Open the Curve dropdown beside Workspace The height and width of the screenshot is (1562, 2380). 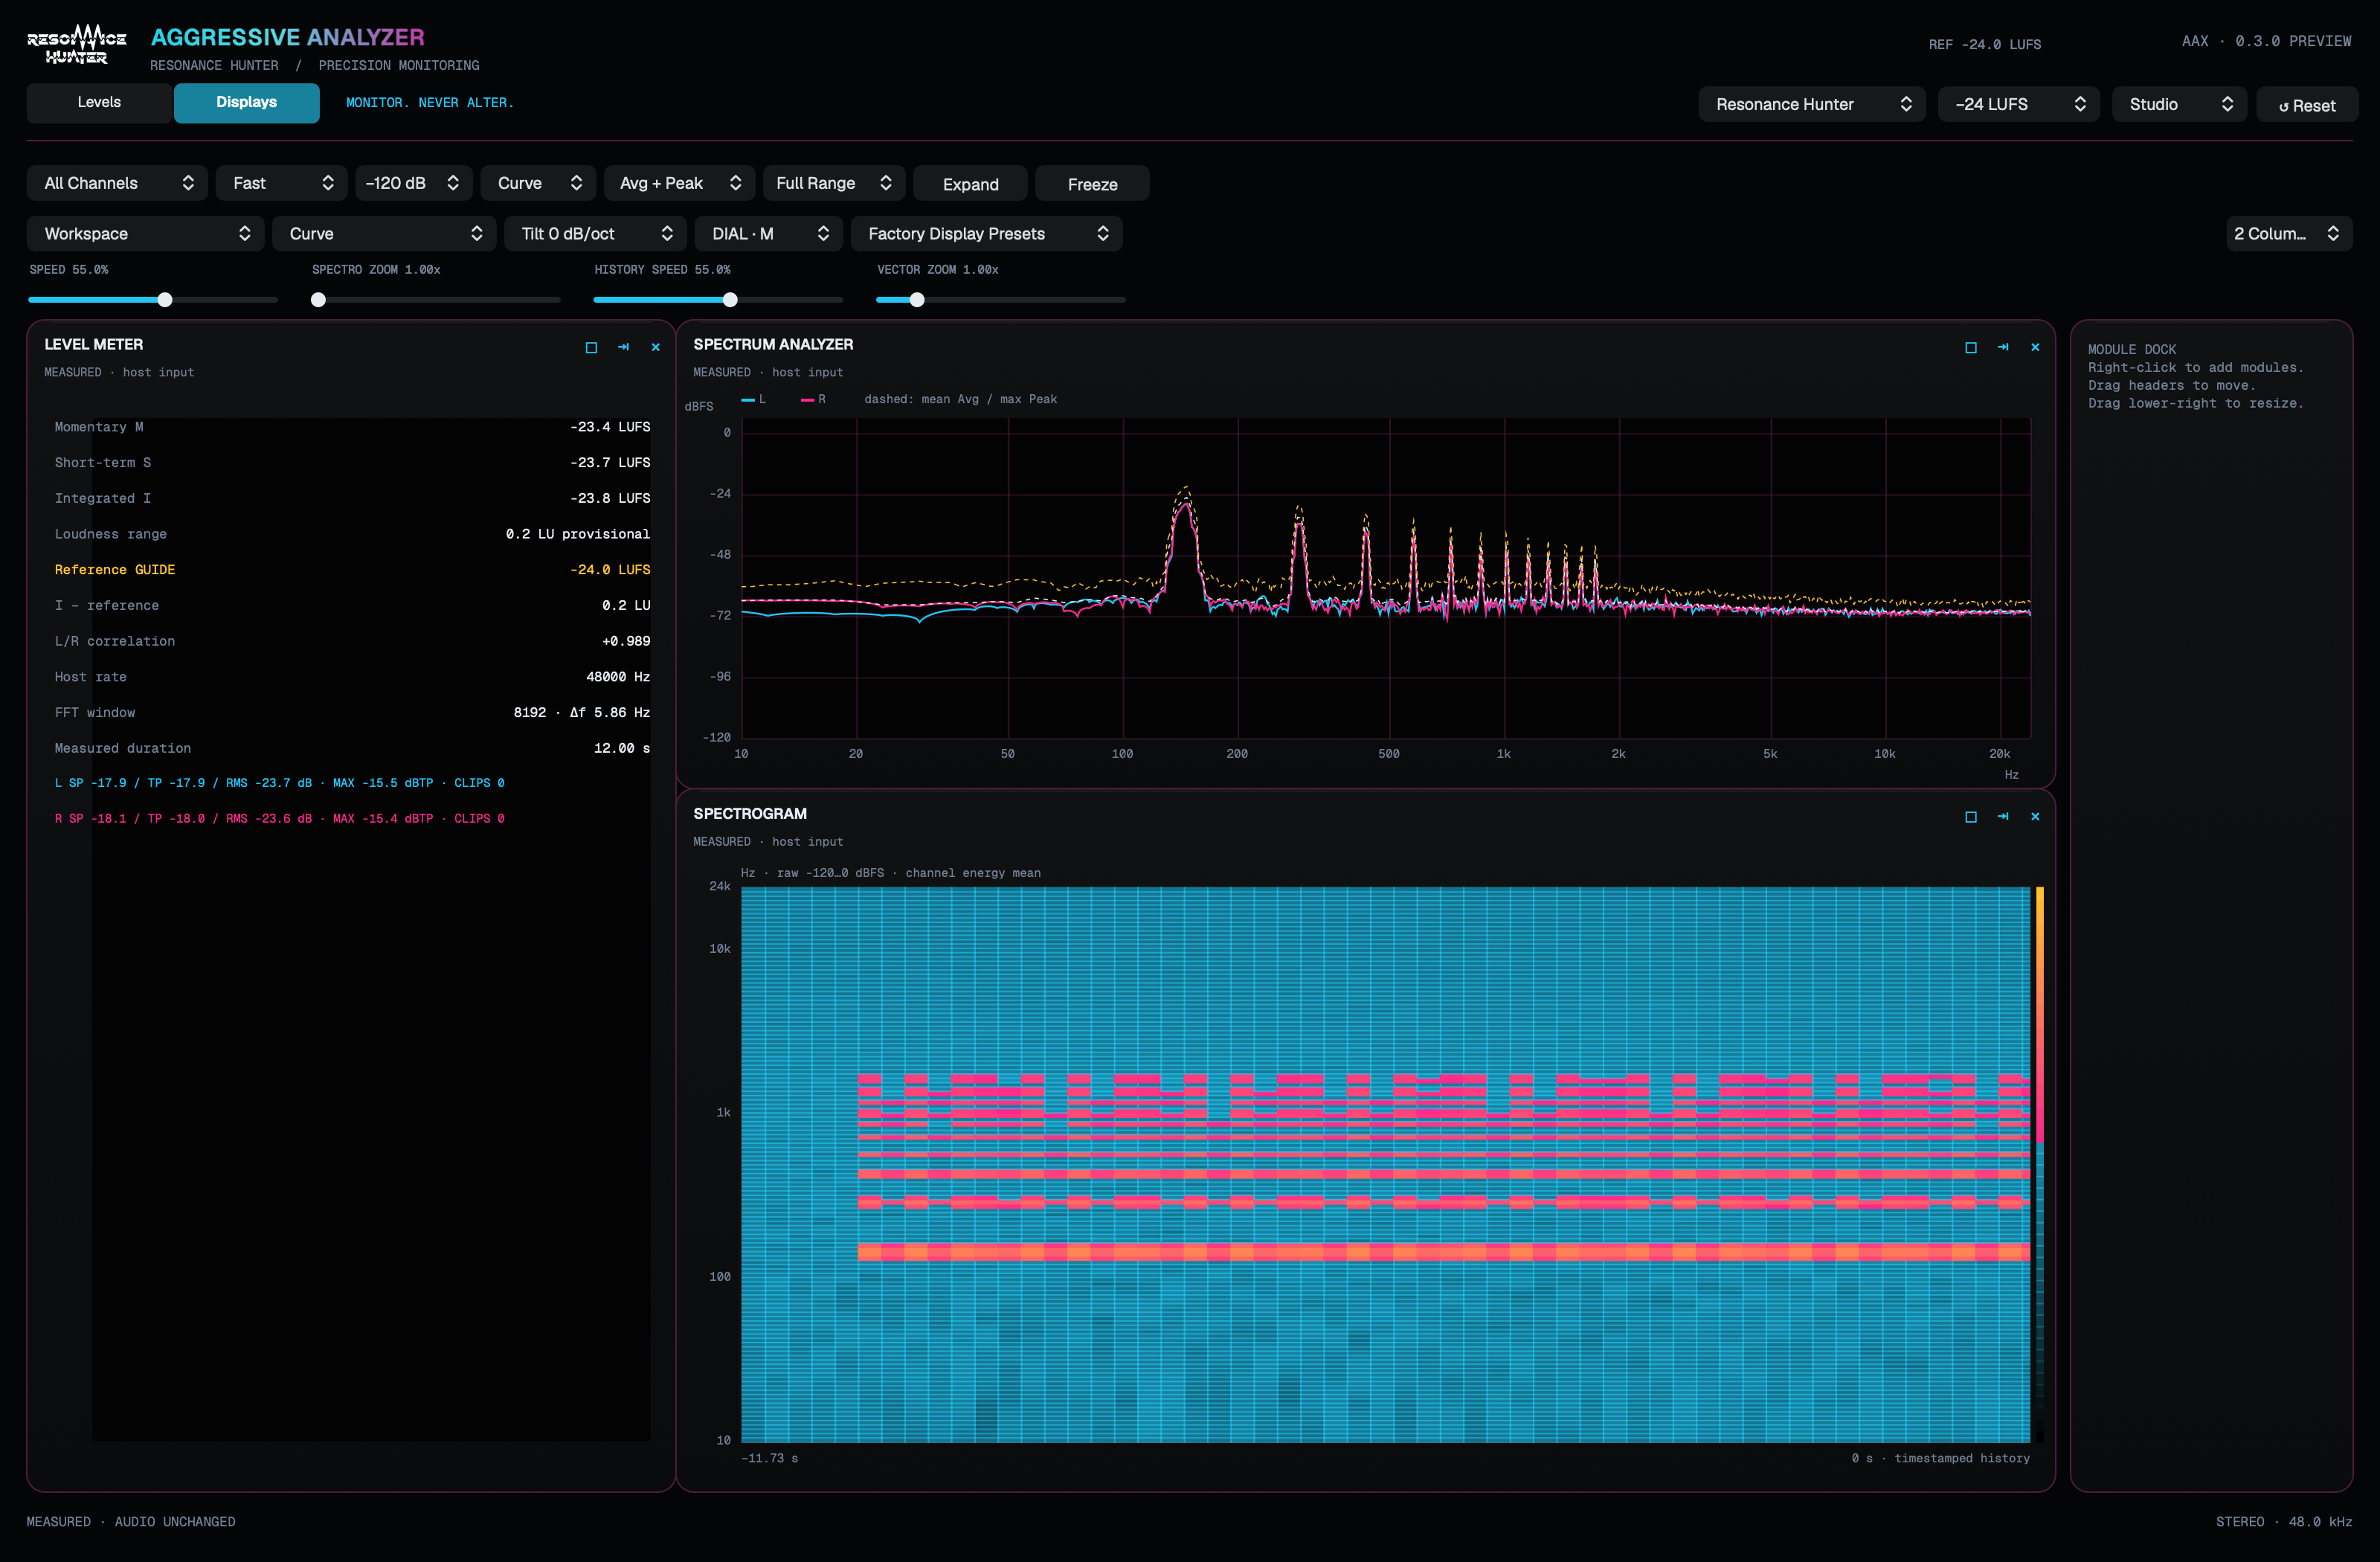[384, 233]
